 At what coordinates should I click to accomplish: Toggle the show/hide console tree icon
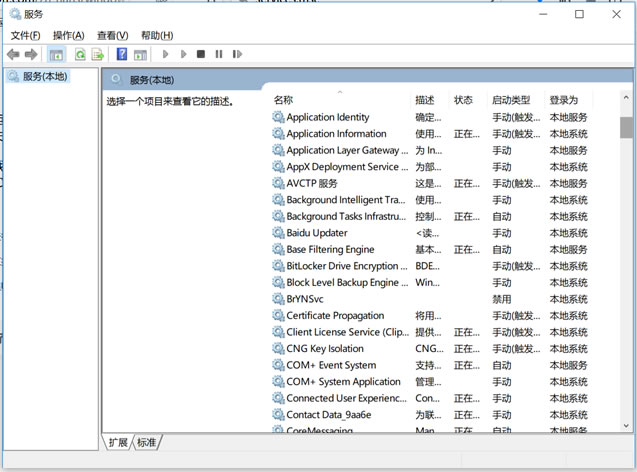(x=56, y=54)
